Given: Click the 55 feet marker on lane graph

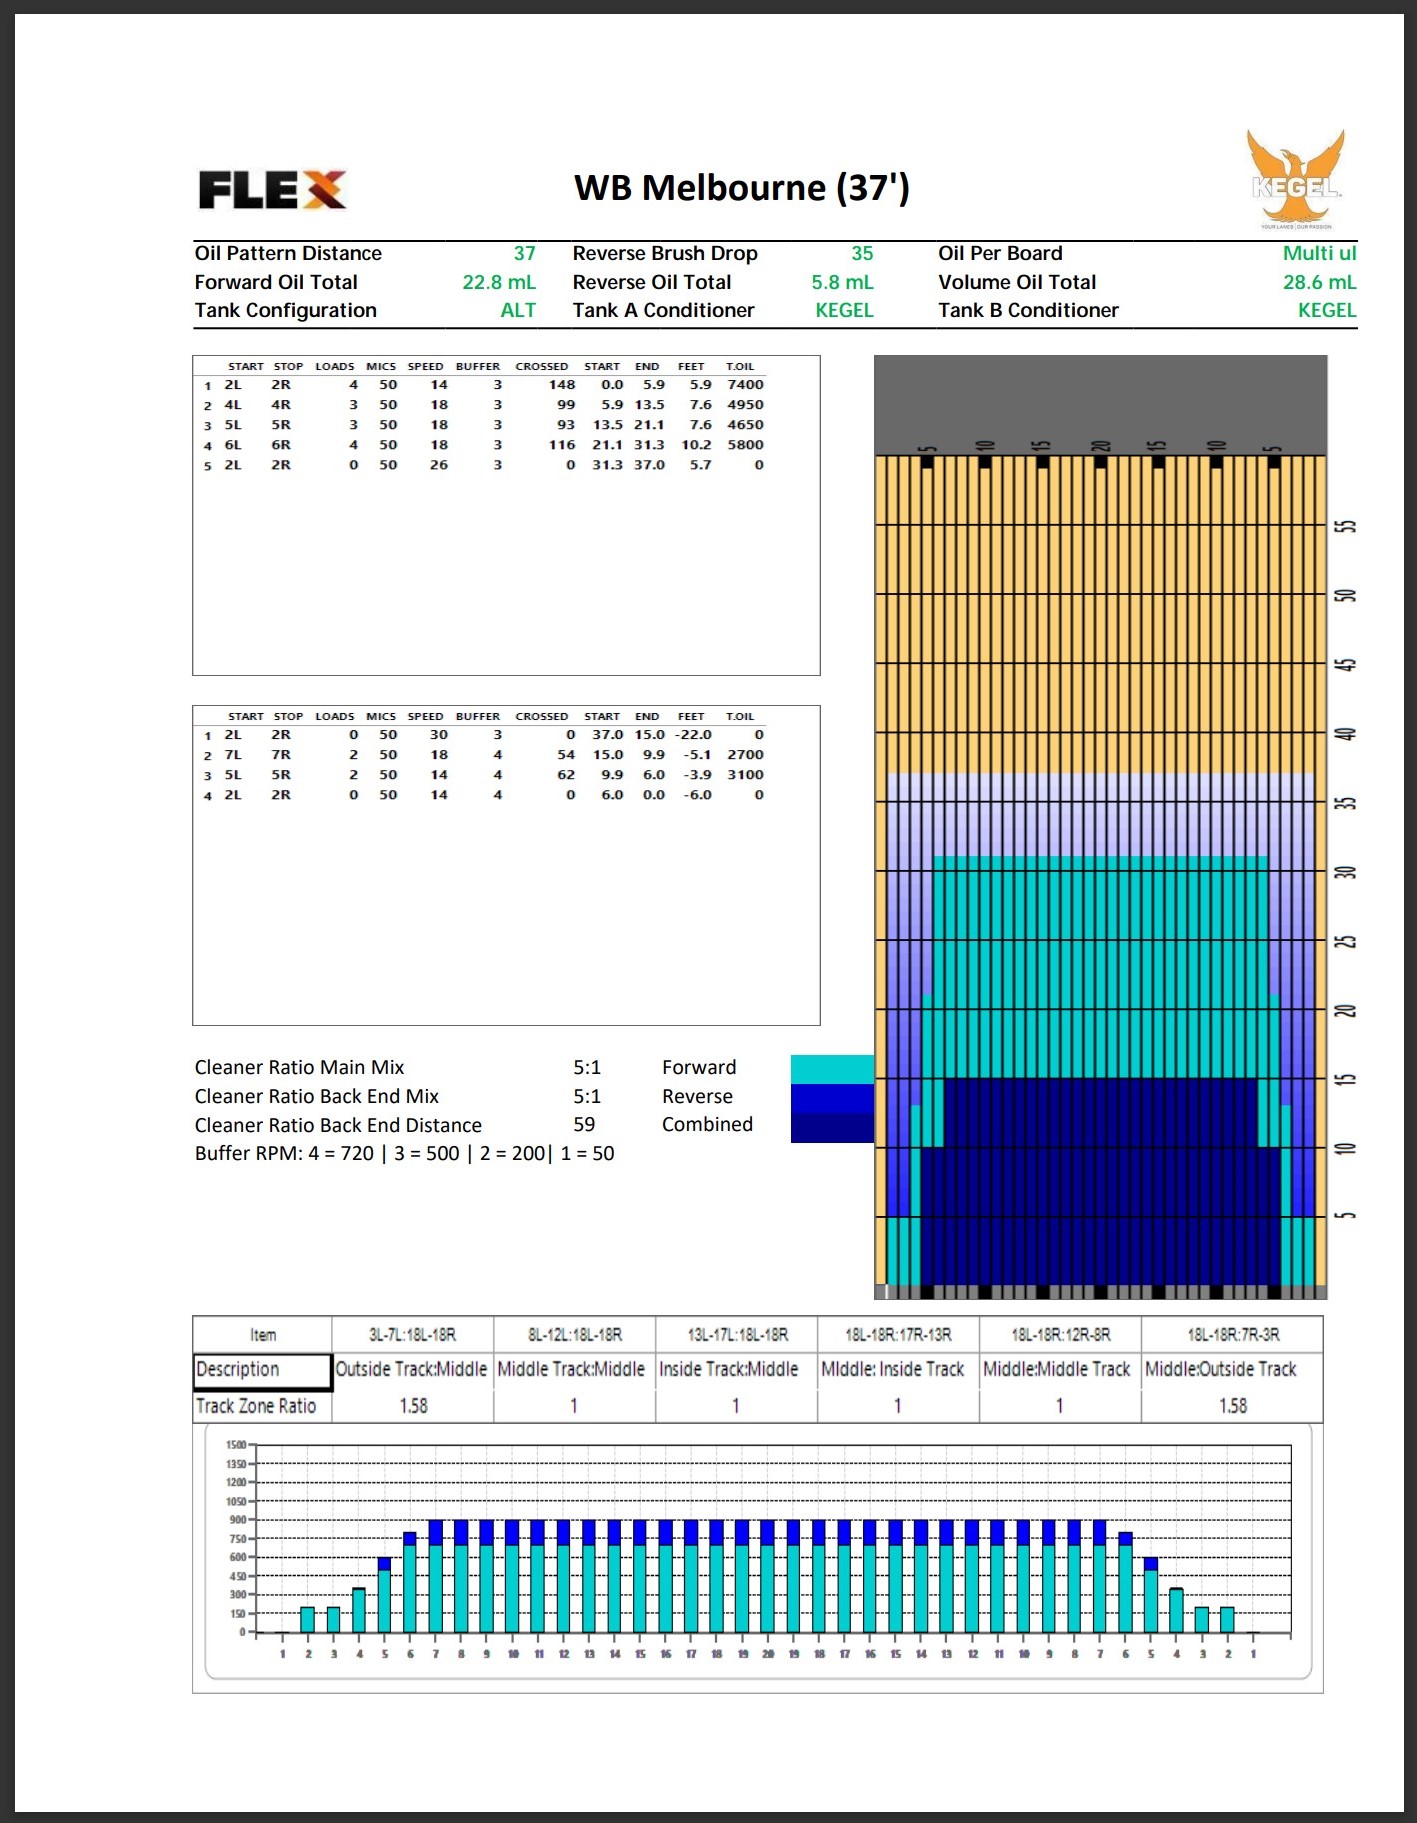Looking at the screenshot, I should pos(1346,526).
